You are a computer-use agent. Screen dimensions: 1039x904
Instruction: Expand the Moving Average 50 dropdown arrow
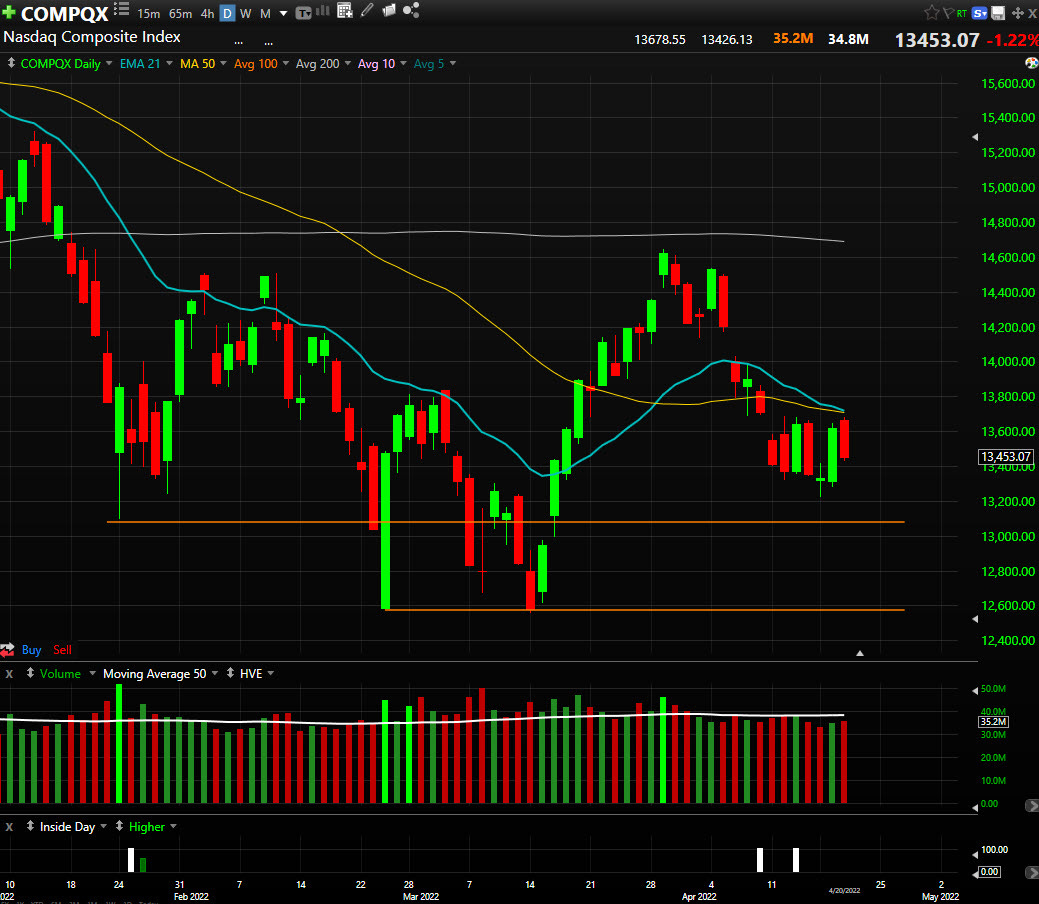click(215, 673)
